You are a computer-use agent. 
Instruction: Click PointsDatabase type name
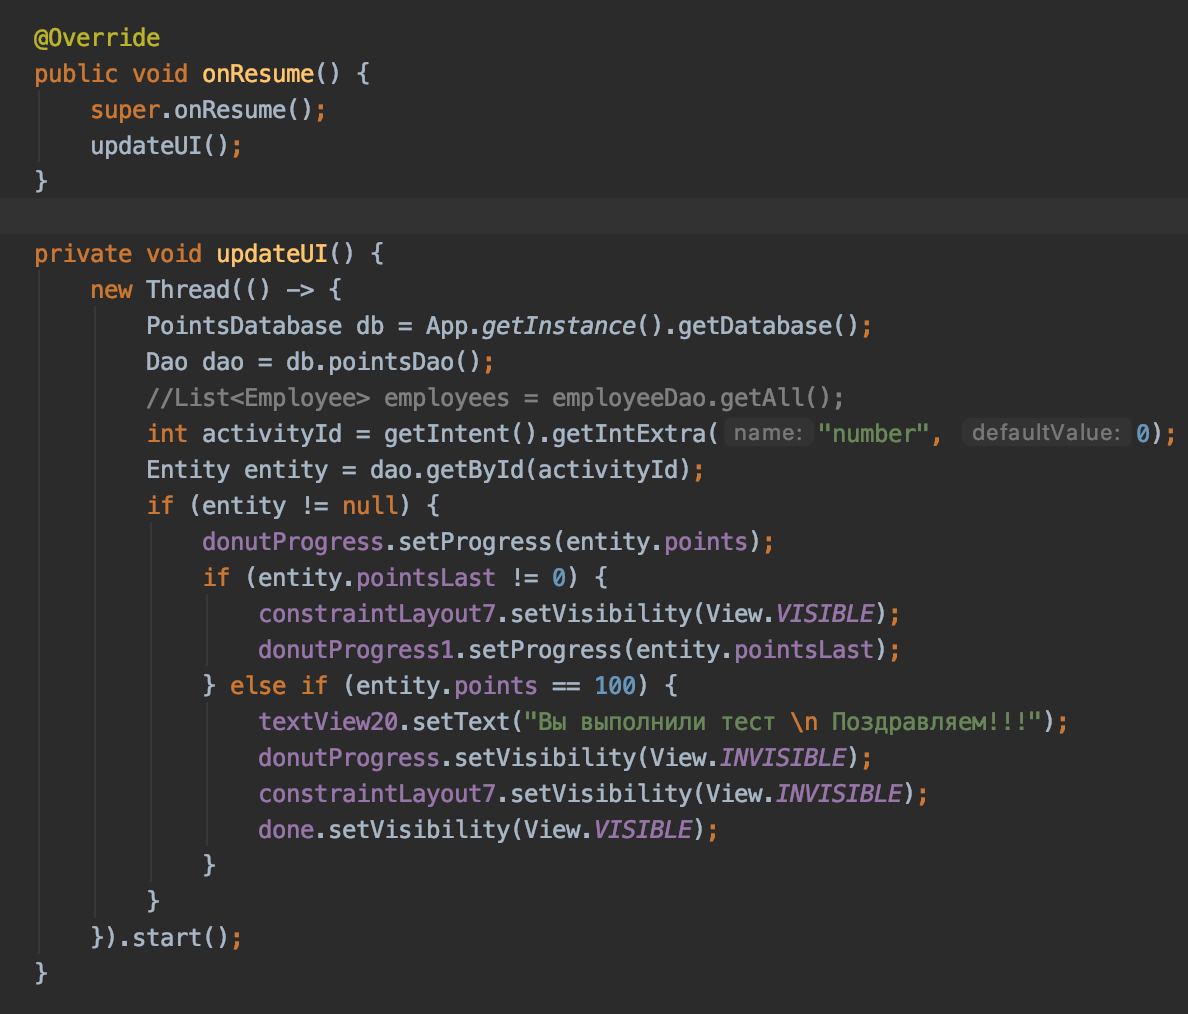pos(243,326)
